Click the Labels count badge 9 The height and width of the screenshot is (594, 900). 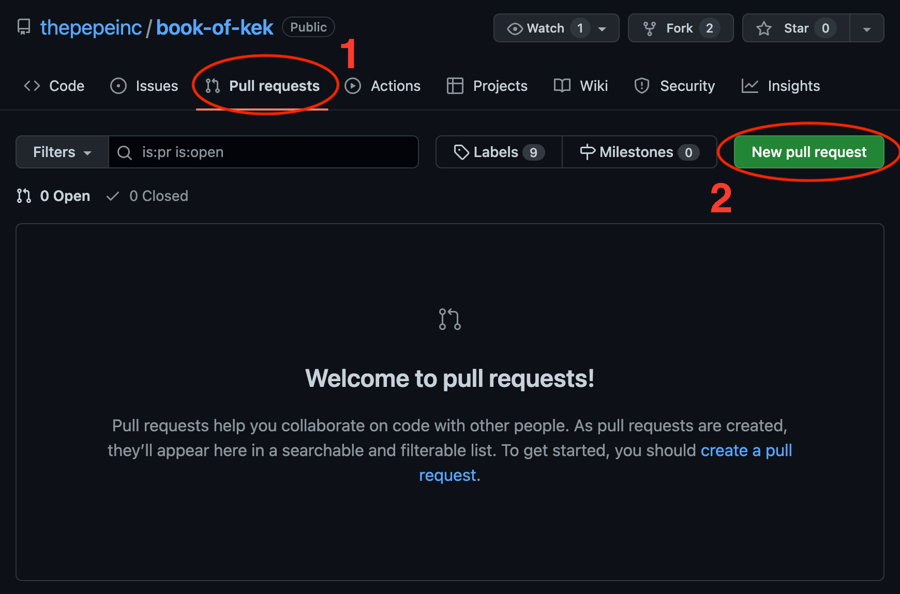pos(533,153)
